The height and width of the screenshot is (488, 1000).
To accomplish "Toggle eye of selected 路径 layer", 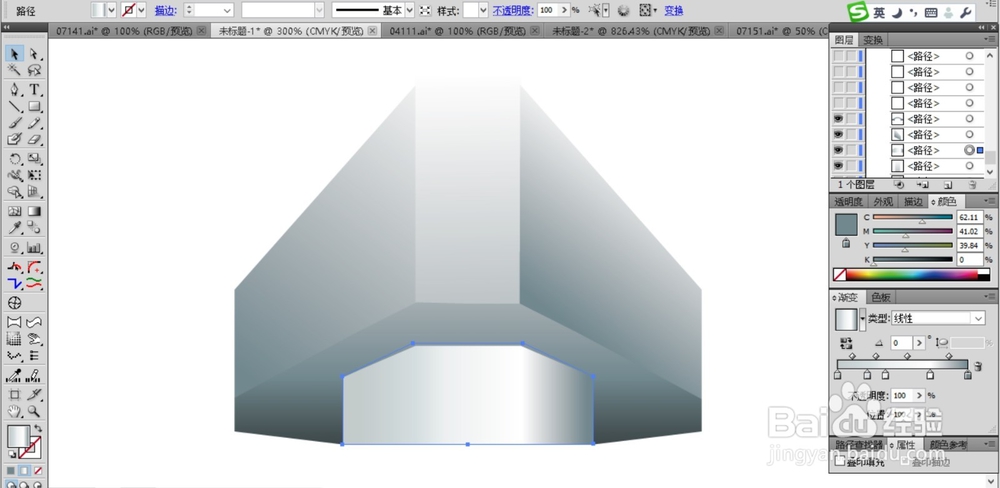I will click(x=838, y=150).
